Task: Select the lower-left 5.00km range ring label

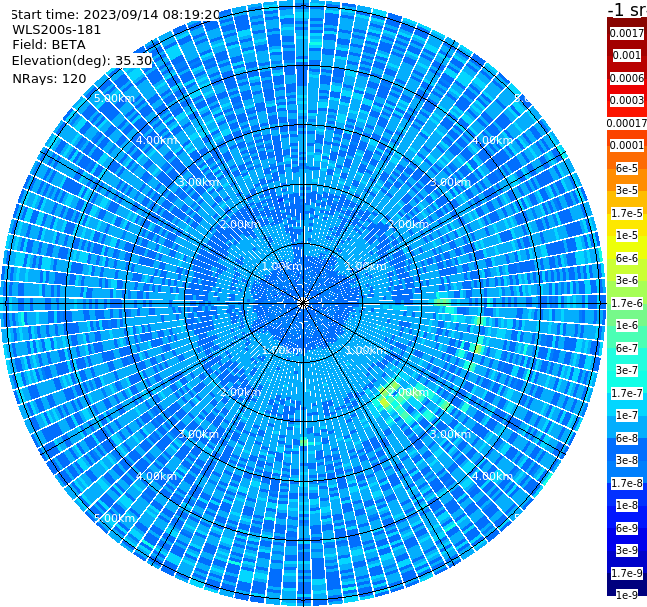Action: [x=114, y=518]
